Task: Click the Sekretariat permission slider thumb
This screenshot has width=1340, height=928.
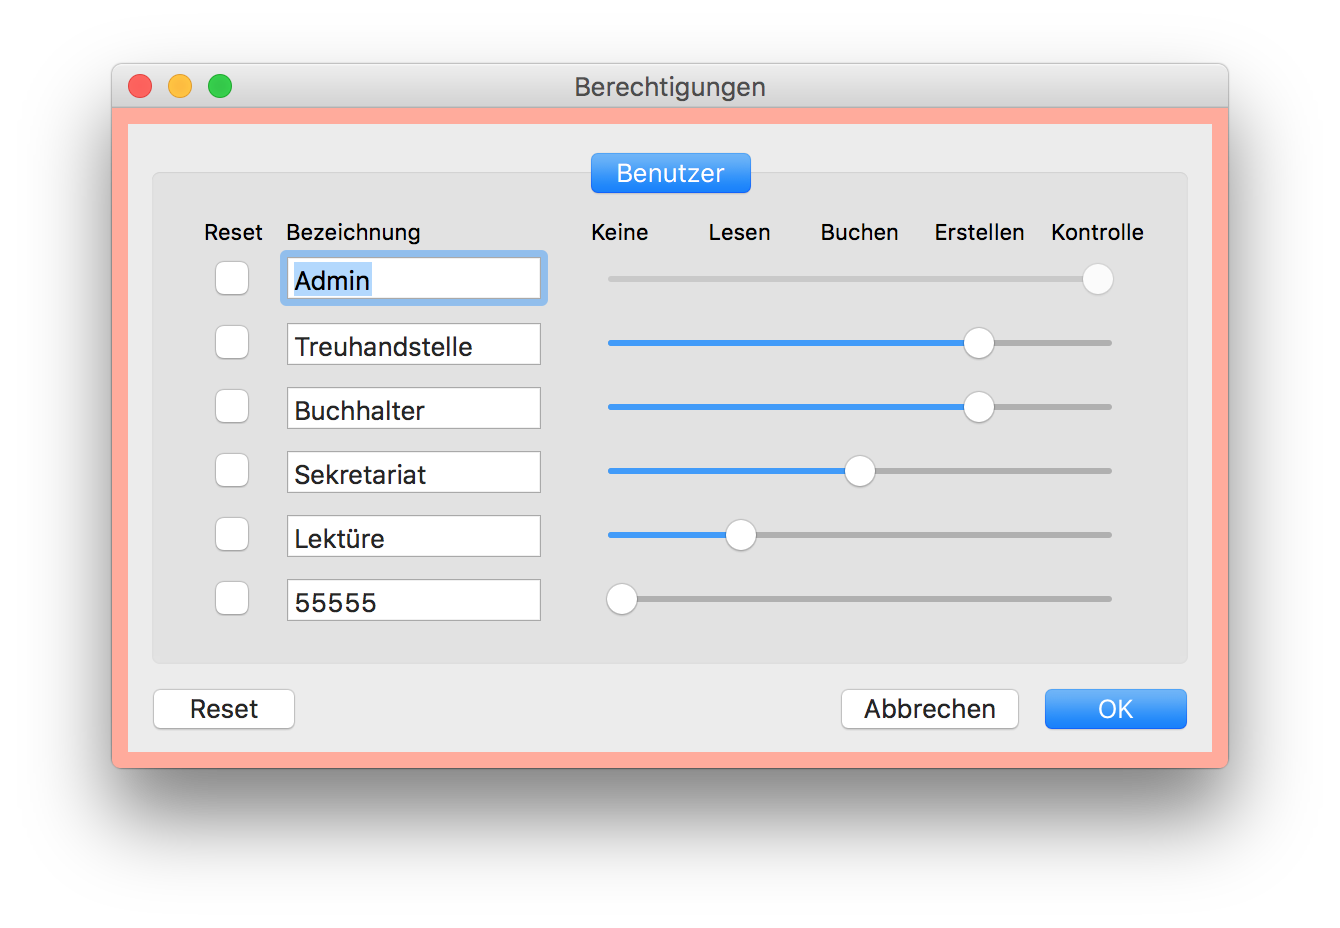Action: [x=859, y=471]
